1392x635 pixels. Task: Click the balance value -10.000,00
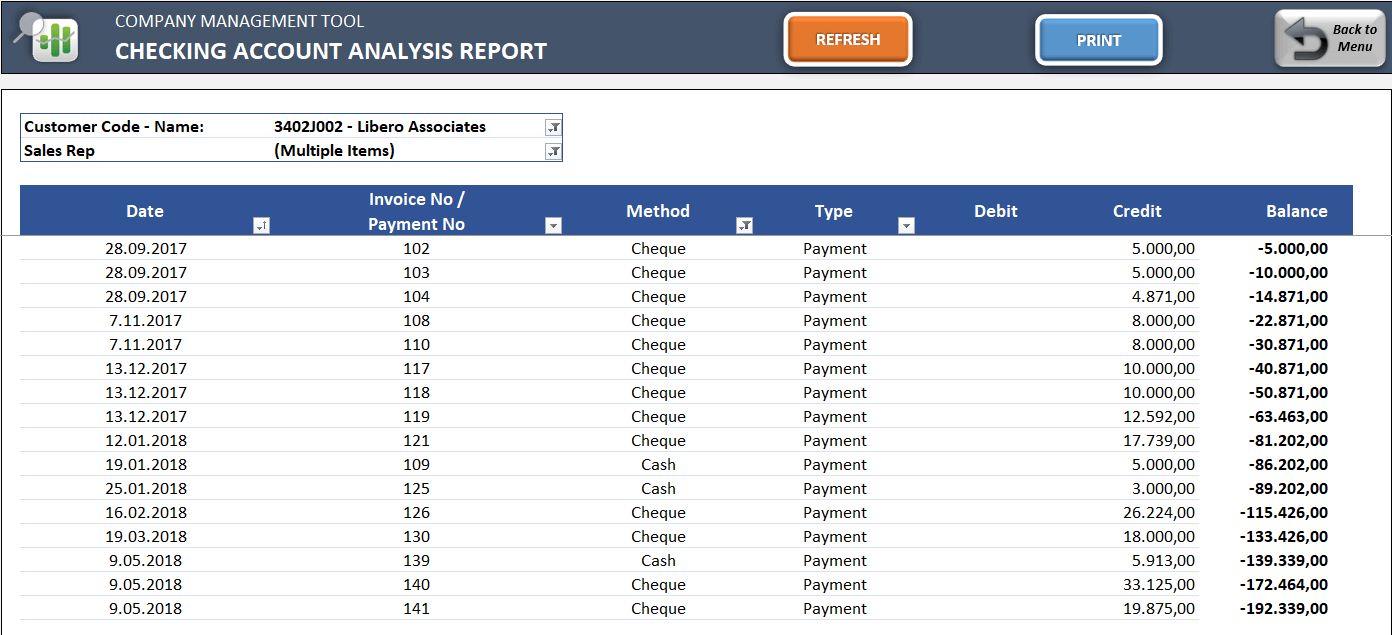1289,273
